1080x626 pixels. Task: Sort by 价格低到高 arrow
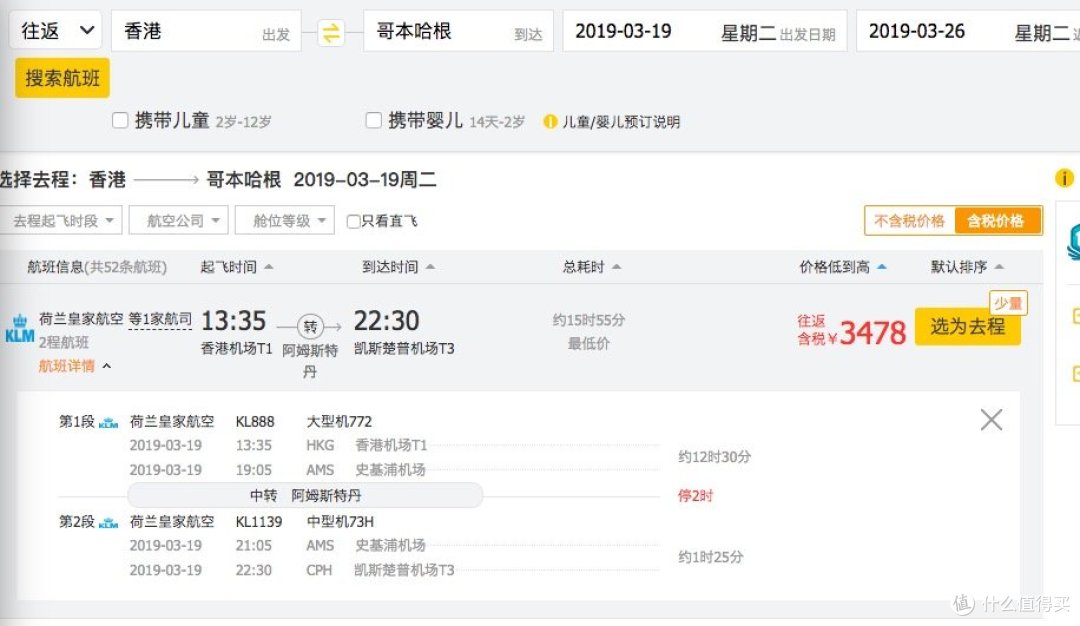point(882,267)
